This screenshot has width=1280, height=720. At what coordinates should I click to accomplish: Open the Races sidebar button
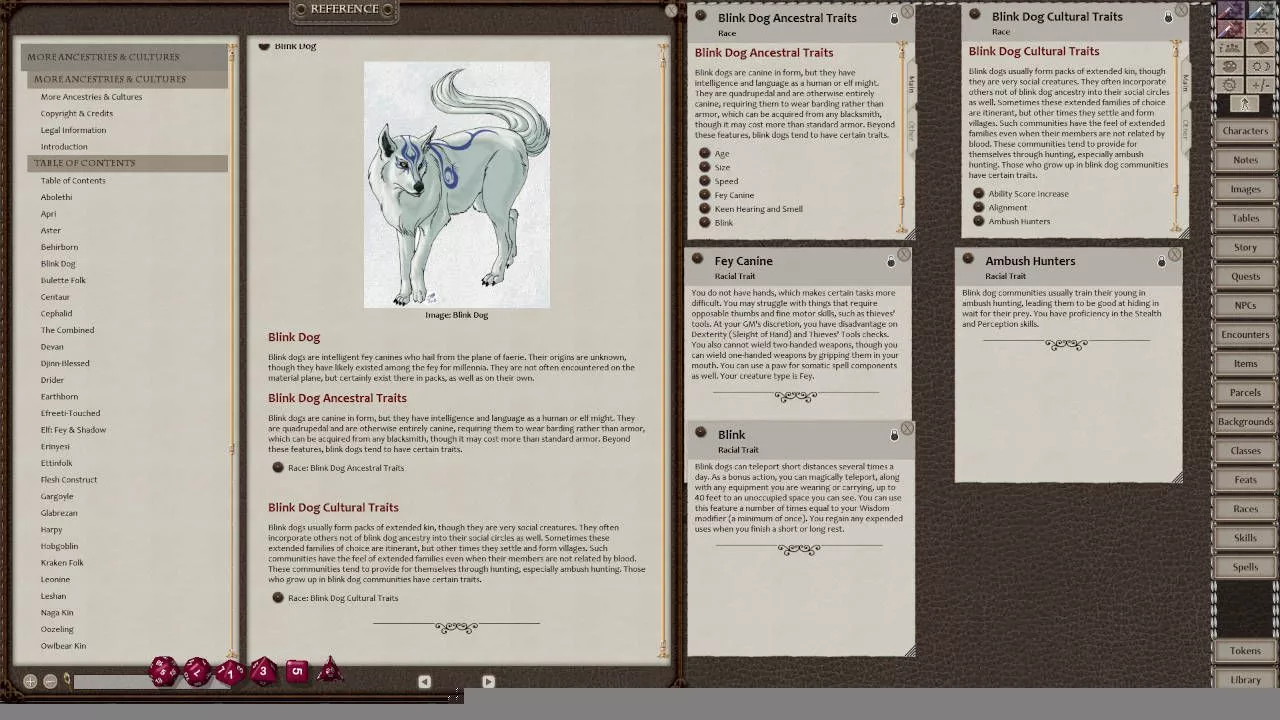pyautogui.click(x=1245, y=508)
